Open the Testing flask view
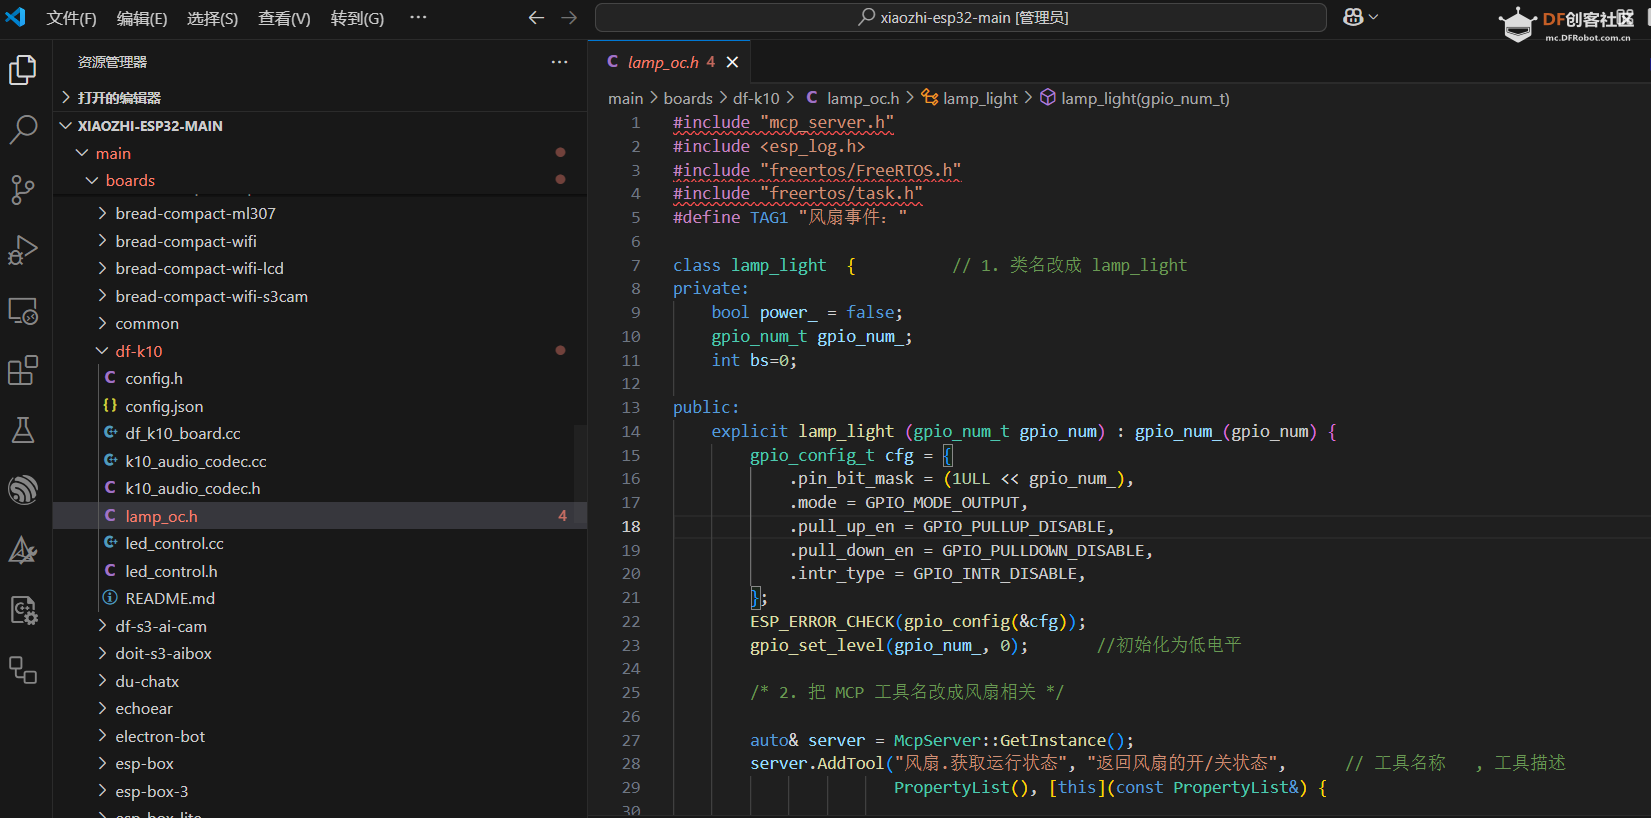 point(23,430)
